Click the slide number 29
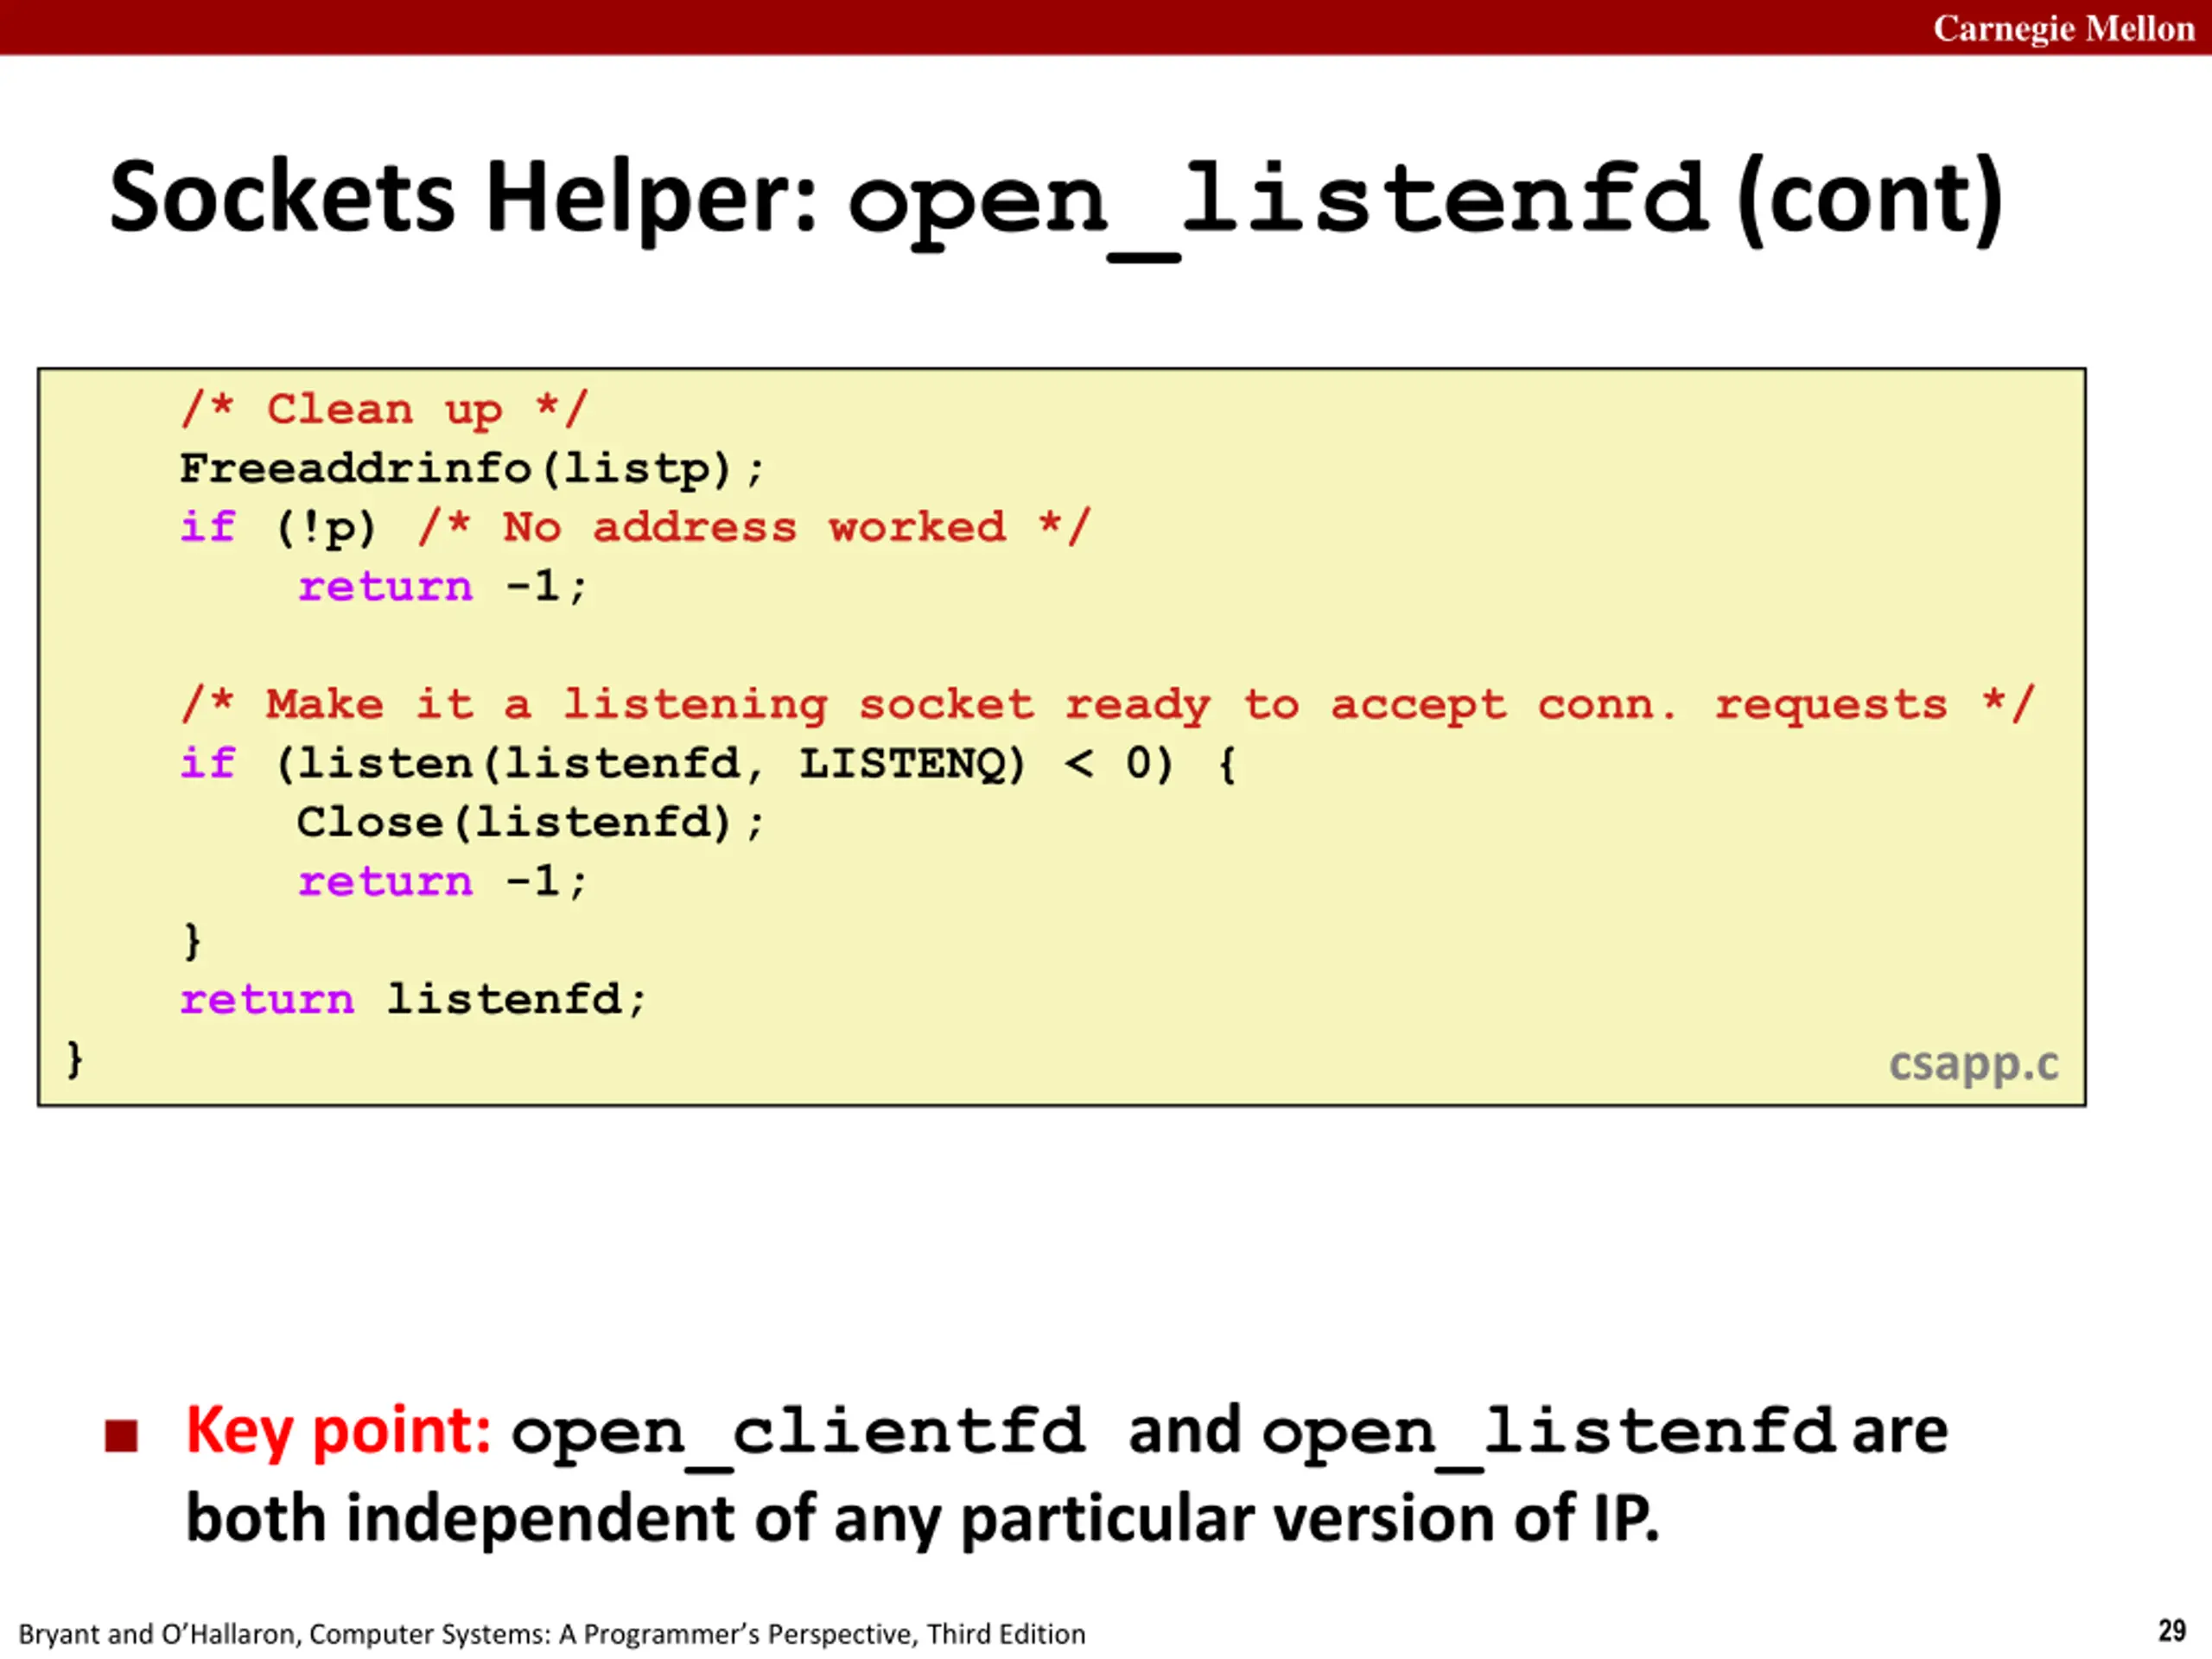Viewport: 2212px width, 1659px height. click(x=2171, y=1631)
